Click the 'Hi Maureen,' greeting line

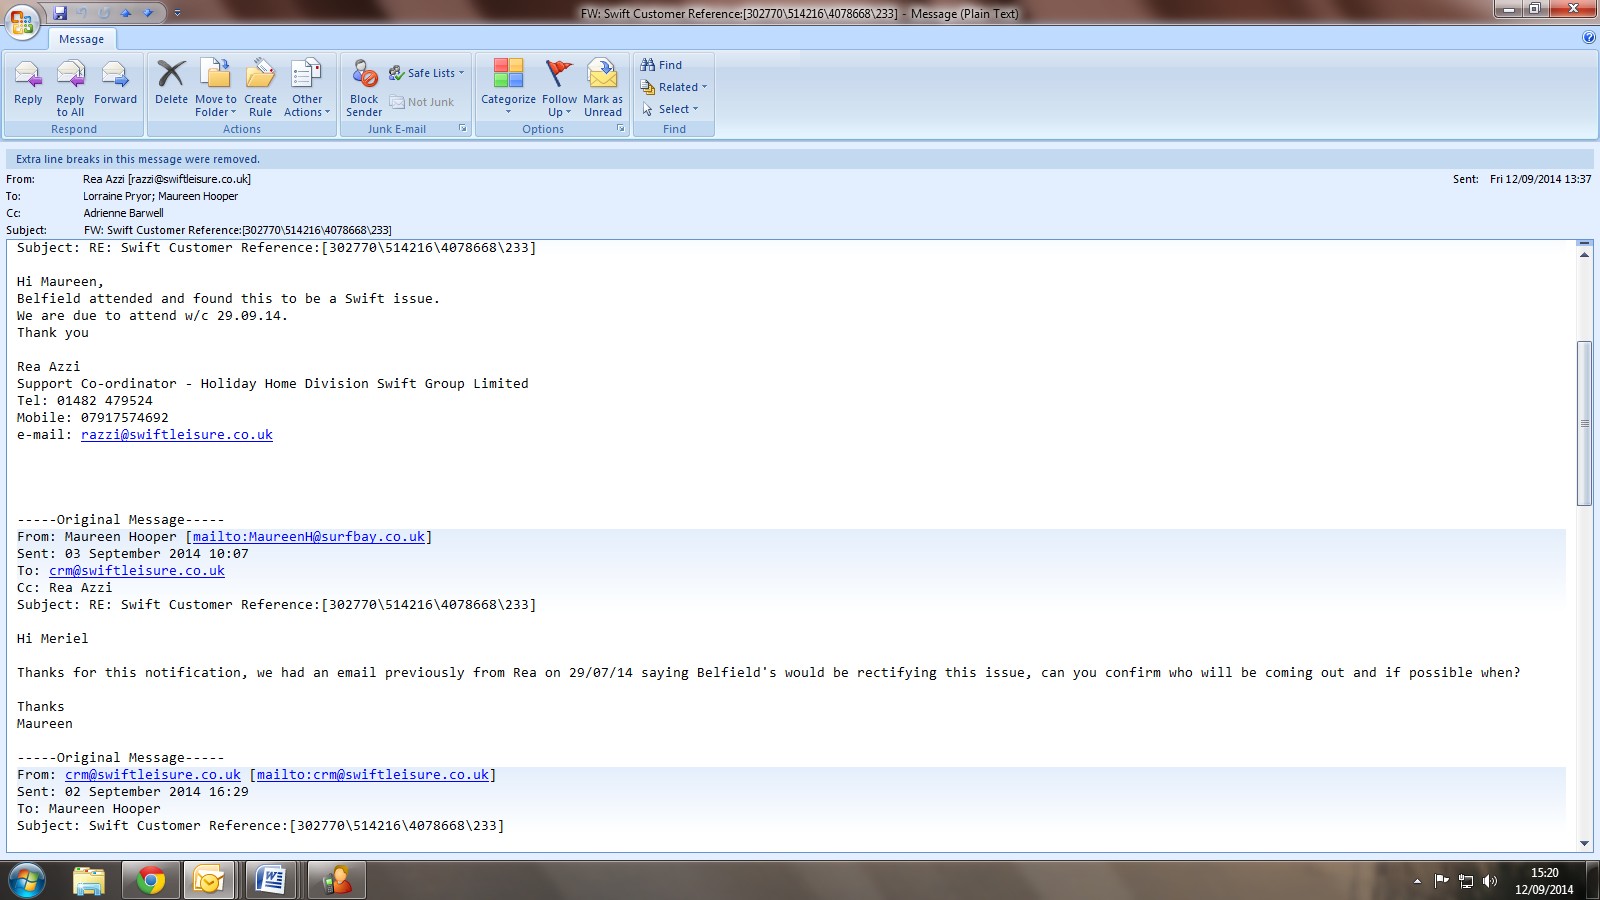[60, 282]
